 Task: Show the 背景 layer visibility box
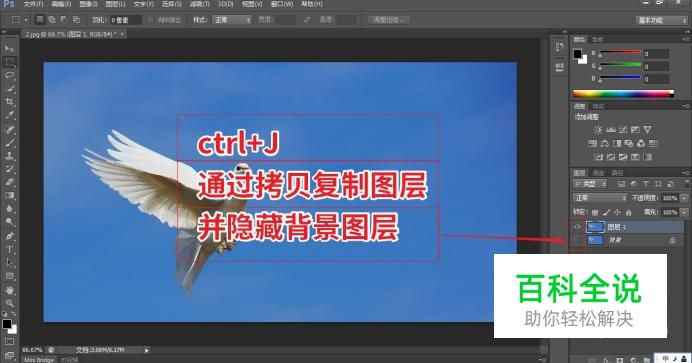pos(577,240)
